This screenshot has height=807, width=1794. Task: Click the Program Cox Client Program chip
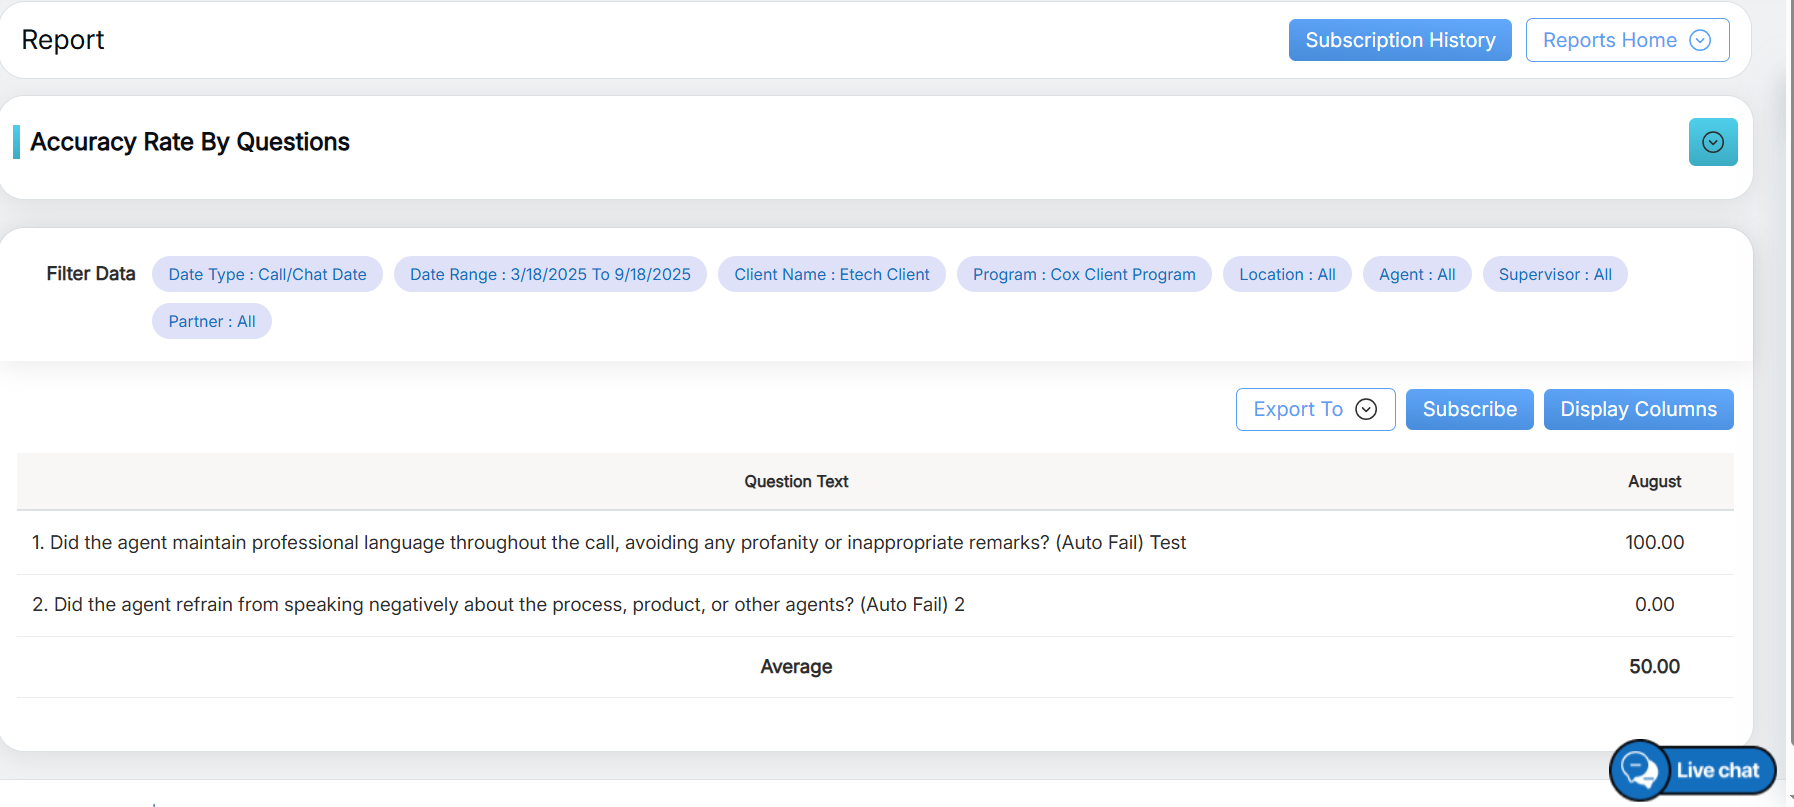point(1083,275)
